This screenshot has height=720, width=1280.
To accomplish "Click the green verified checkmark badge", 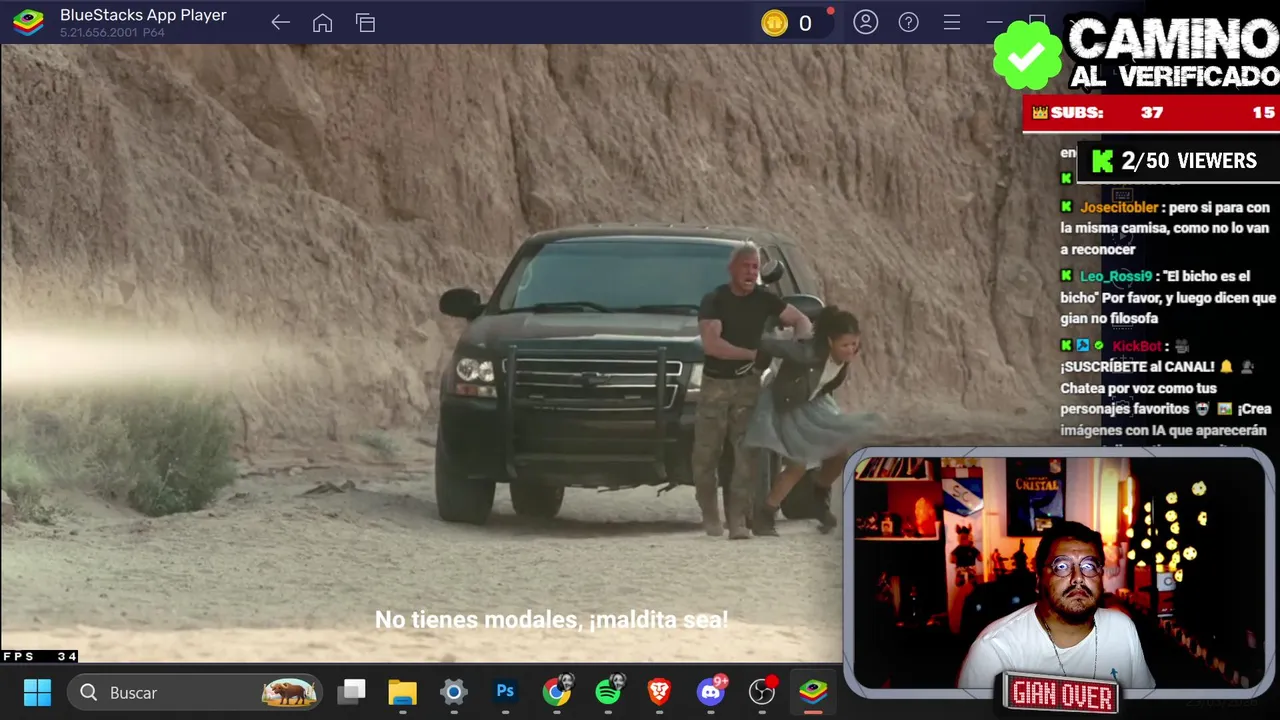I will pyautogui.click(x=1027, y=56).
